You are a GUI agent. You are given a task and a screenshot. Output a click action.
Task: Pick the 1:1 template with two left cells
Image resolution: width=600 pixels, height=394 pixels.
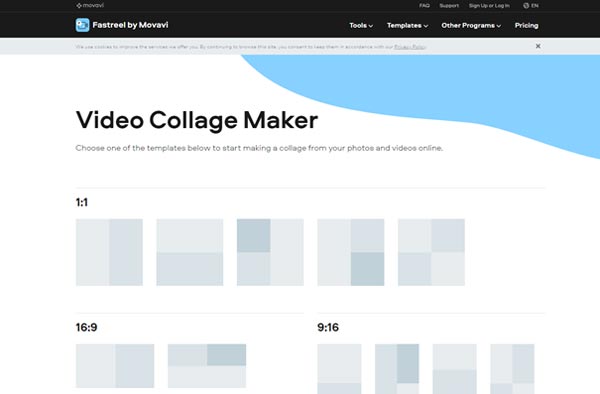[x=270, y=252]
